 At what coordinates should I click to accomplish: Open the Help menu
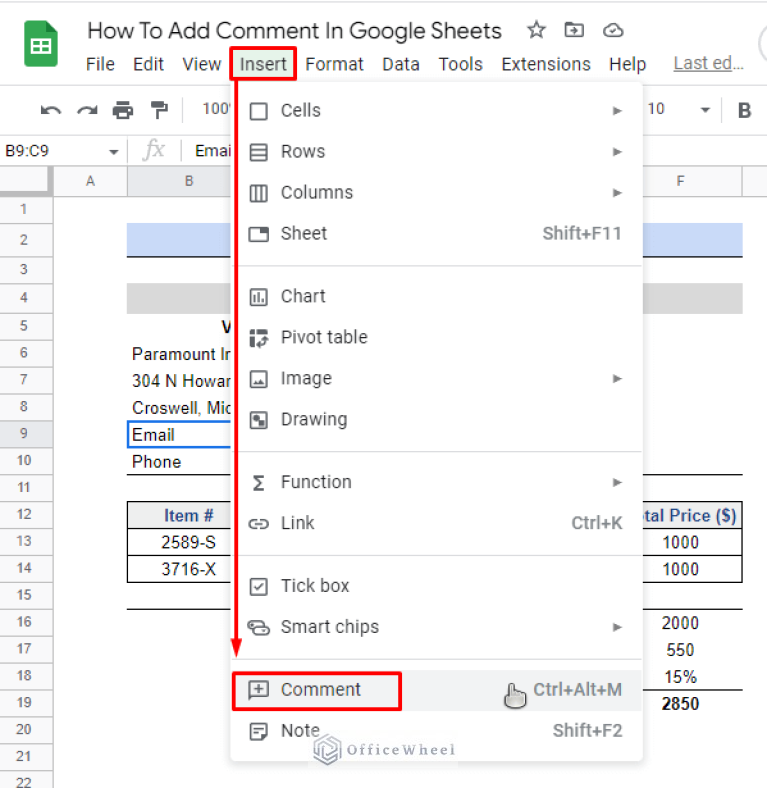pyautogui.click(x=627, y=64)
